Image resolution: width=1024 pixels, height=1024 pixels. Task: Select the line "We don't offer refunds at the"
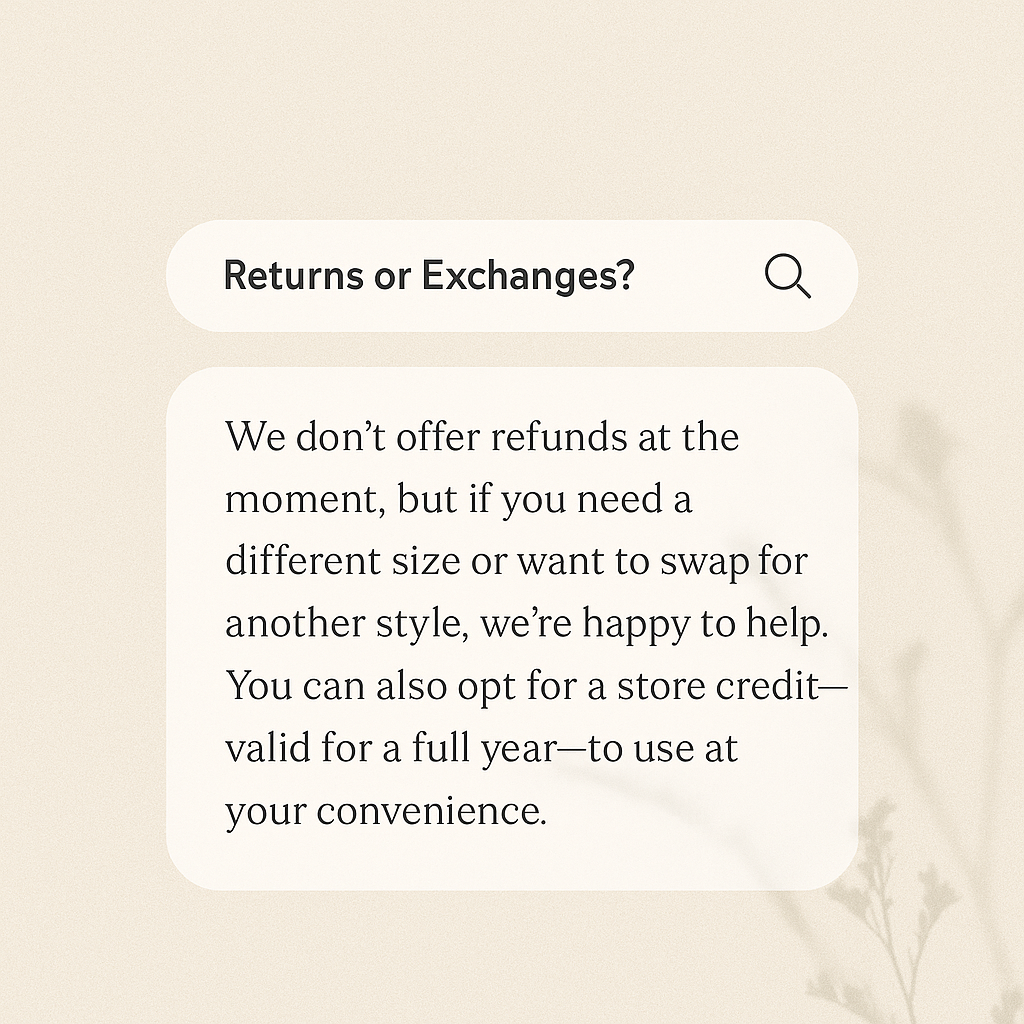[482, 436]
